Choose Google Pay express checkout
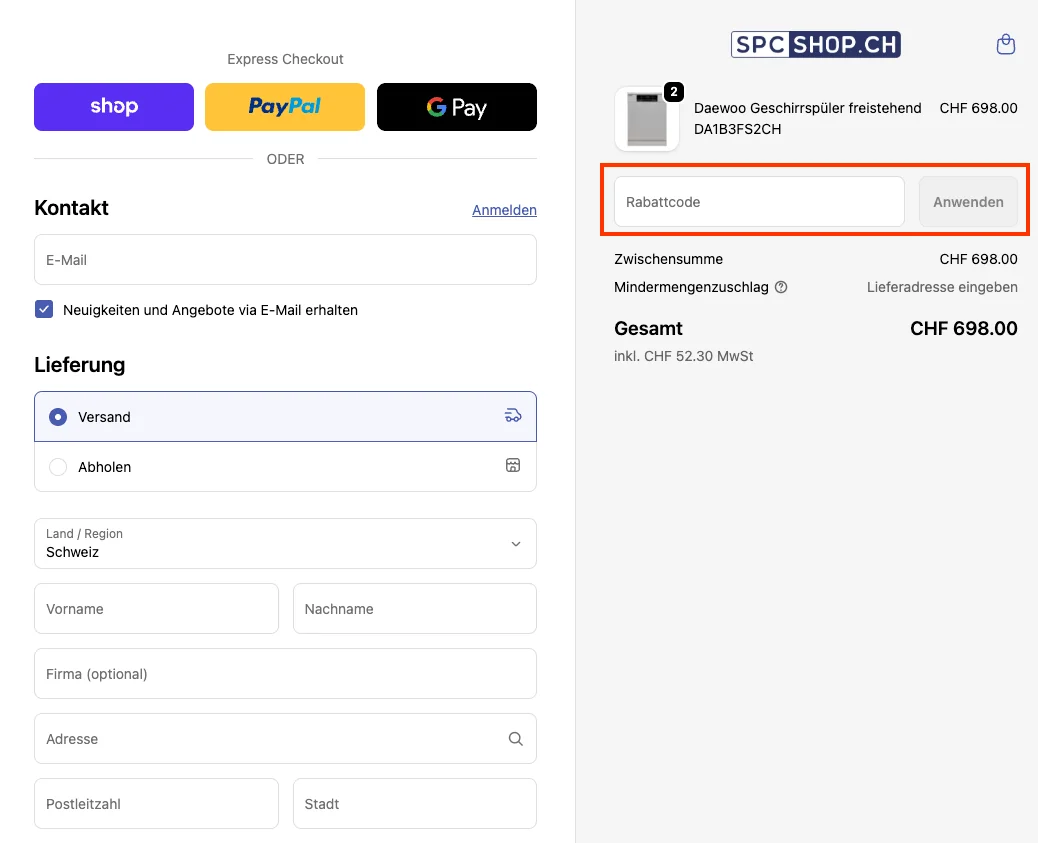The image size is (1038, 843). point(456,106)
